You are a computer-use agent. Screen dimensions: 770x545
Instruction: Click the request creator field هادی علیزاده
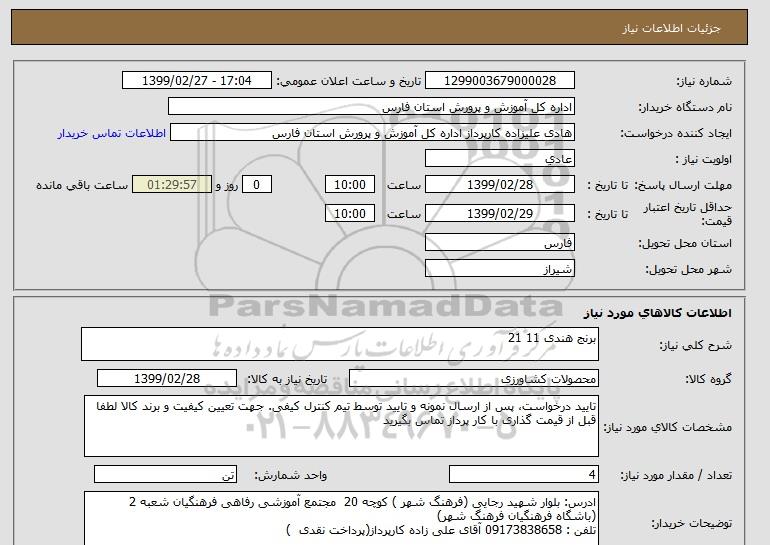372,133
